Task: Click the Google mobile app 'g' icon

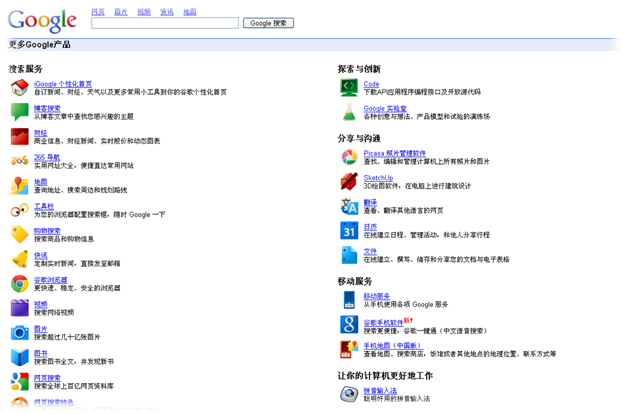Action: coord(349,324)
